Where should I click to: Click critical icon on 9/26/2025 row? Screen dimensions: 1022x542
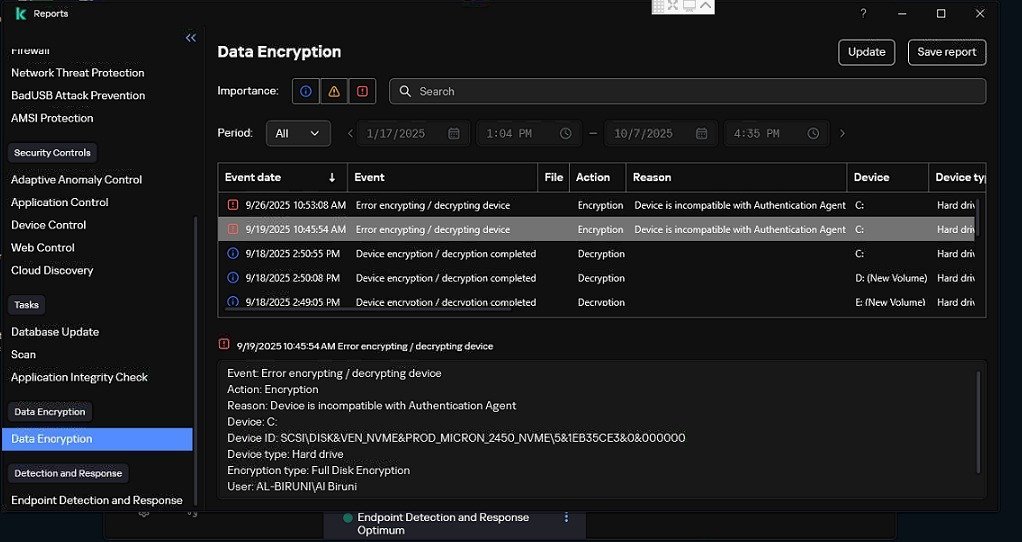tap(233, 205)
